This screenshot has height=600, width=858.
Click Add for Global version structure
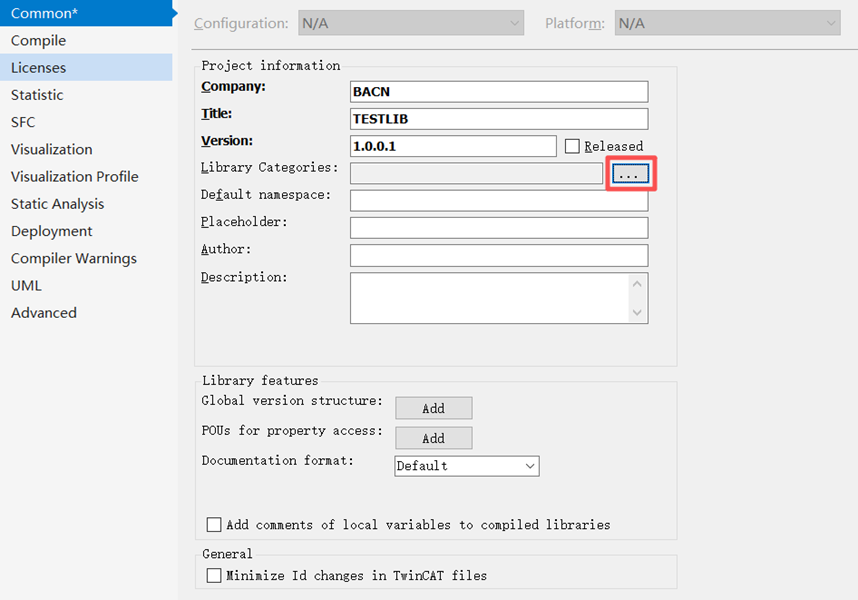coord(433,408)
